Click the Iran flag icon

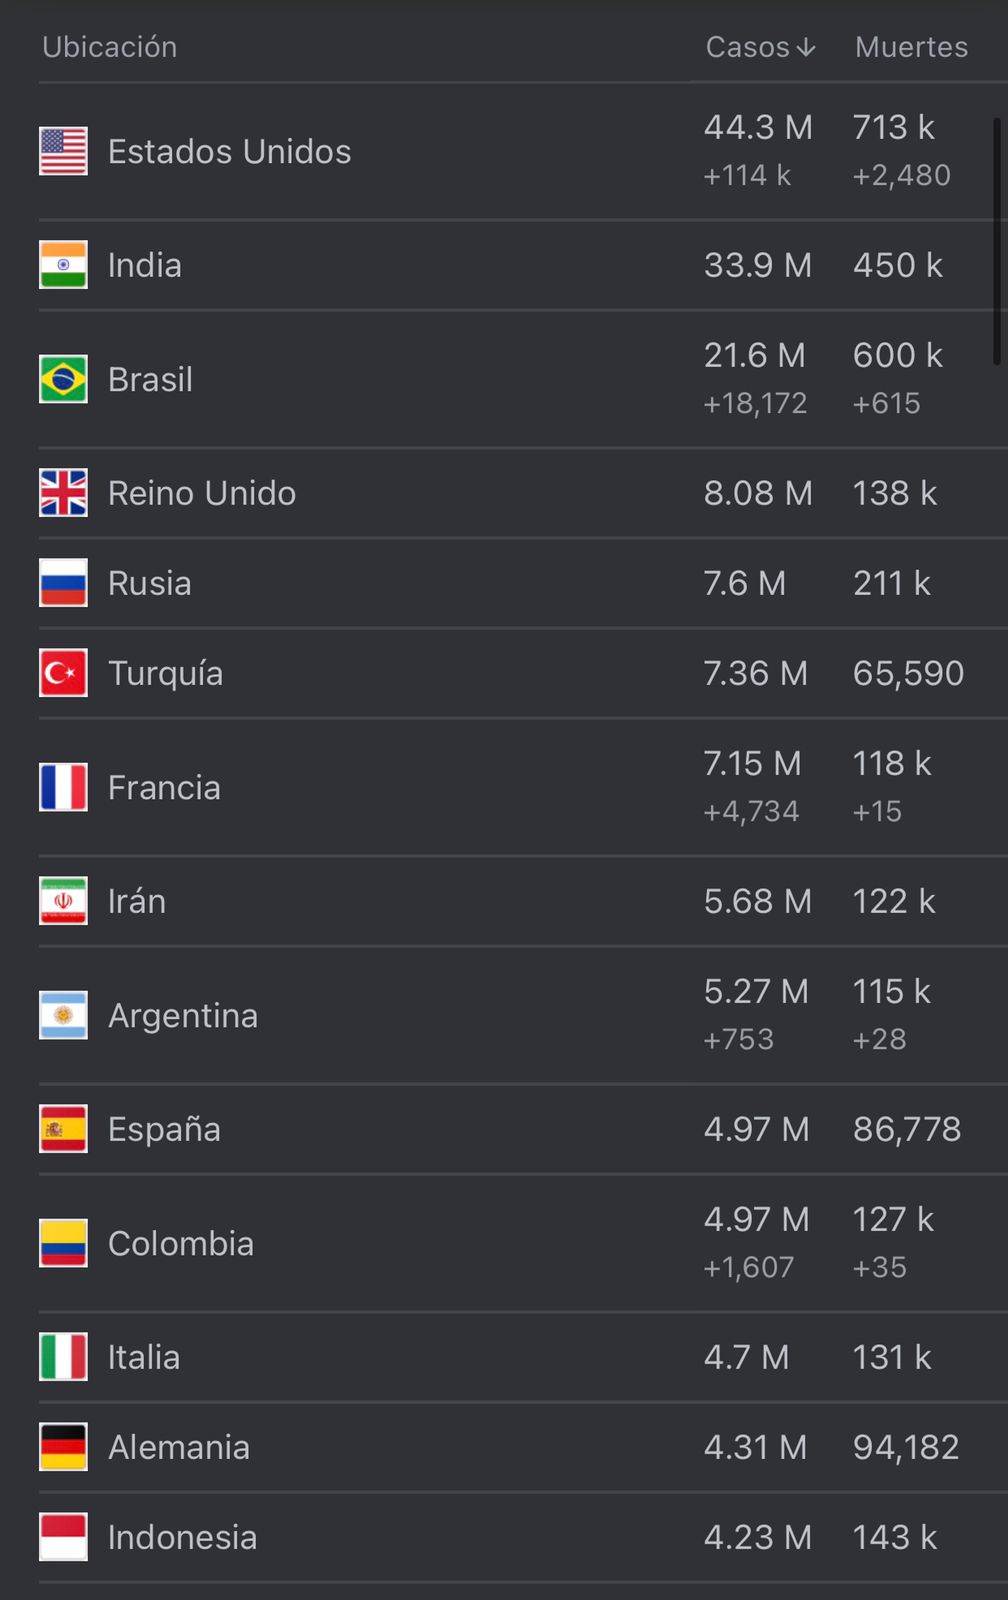tap(63, 901)
